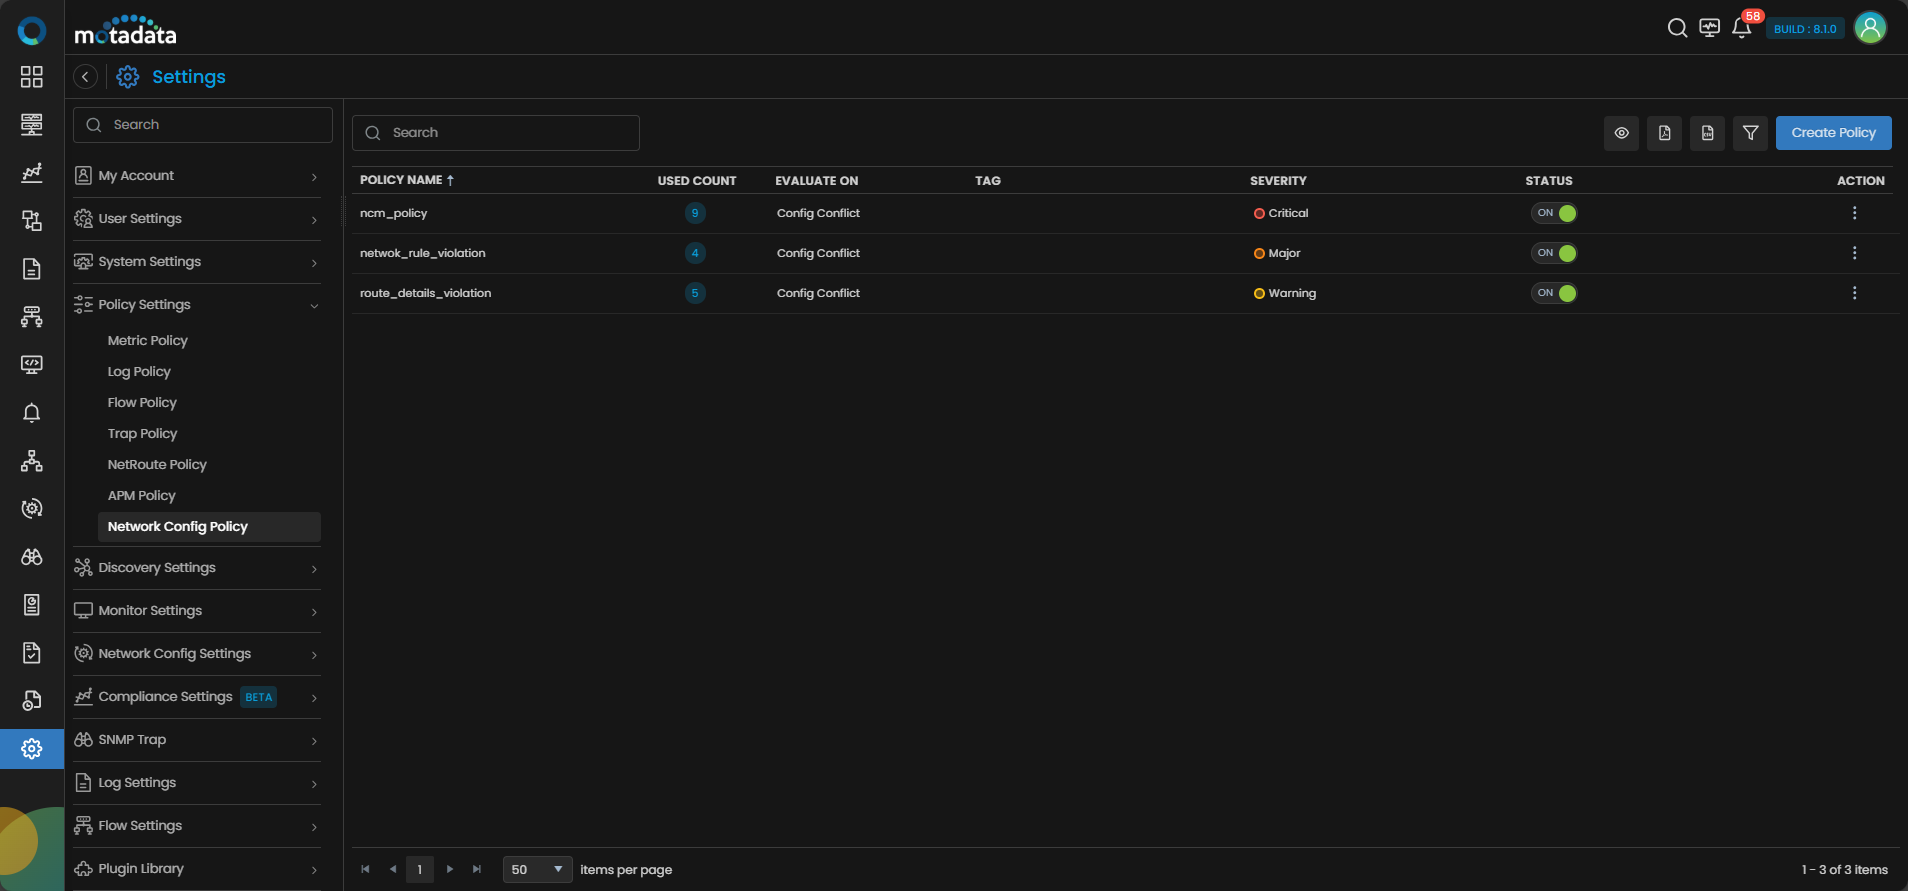This screenshot has height=891, width=1908.
Task: Open the audit clipboard icon in left sidebar
Action: pos(32,605)
